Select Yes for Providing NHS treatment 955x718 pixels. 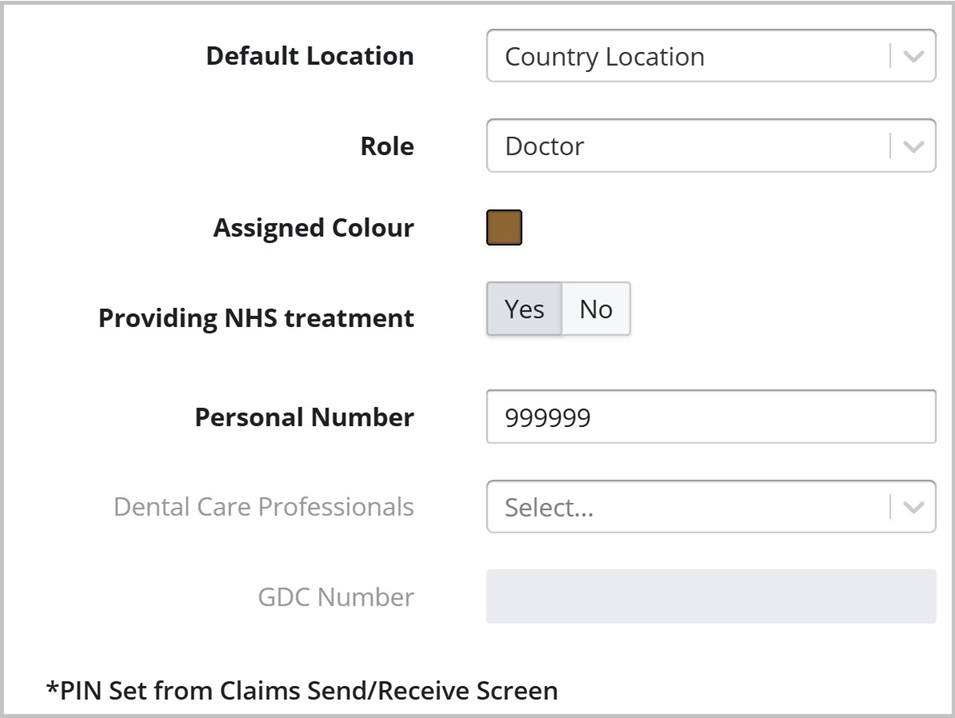(524, 309)
